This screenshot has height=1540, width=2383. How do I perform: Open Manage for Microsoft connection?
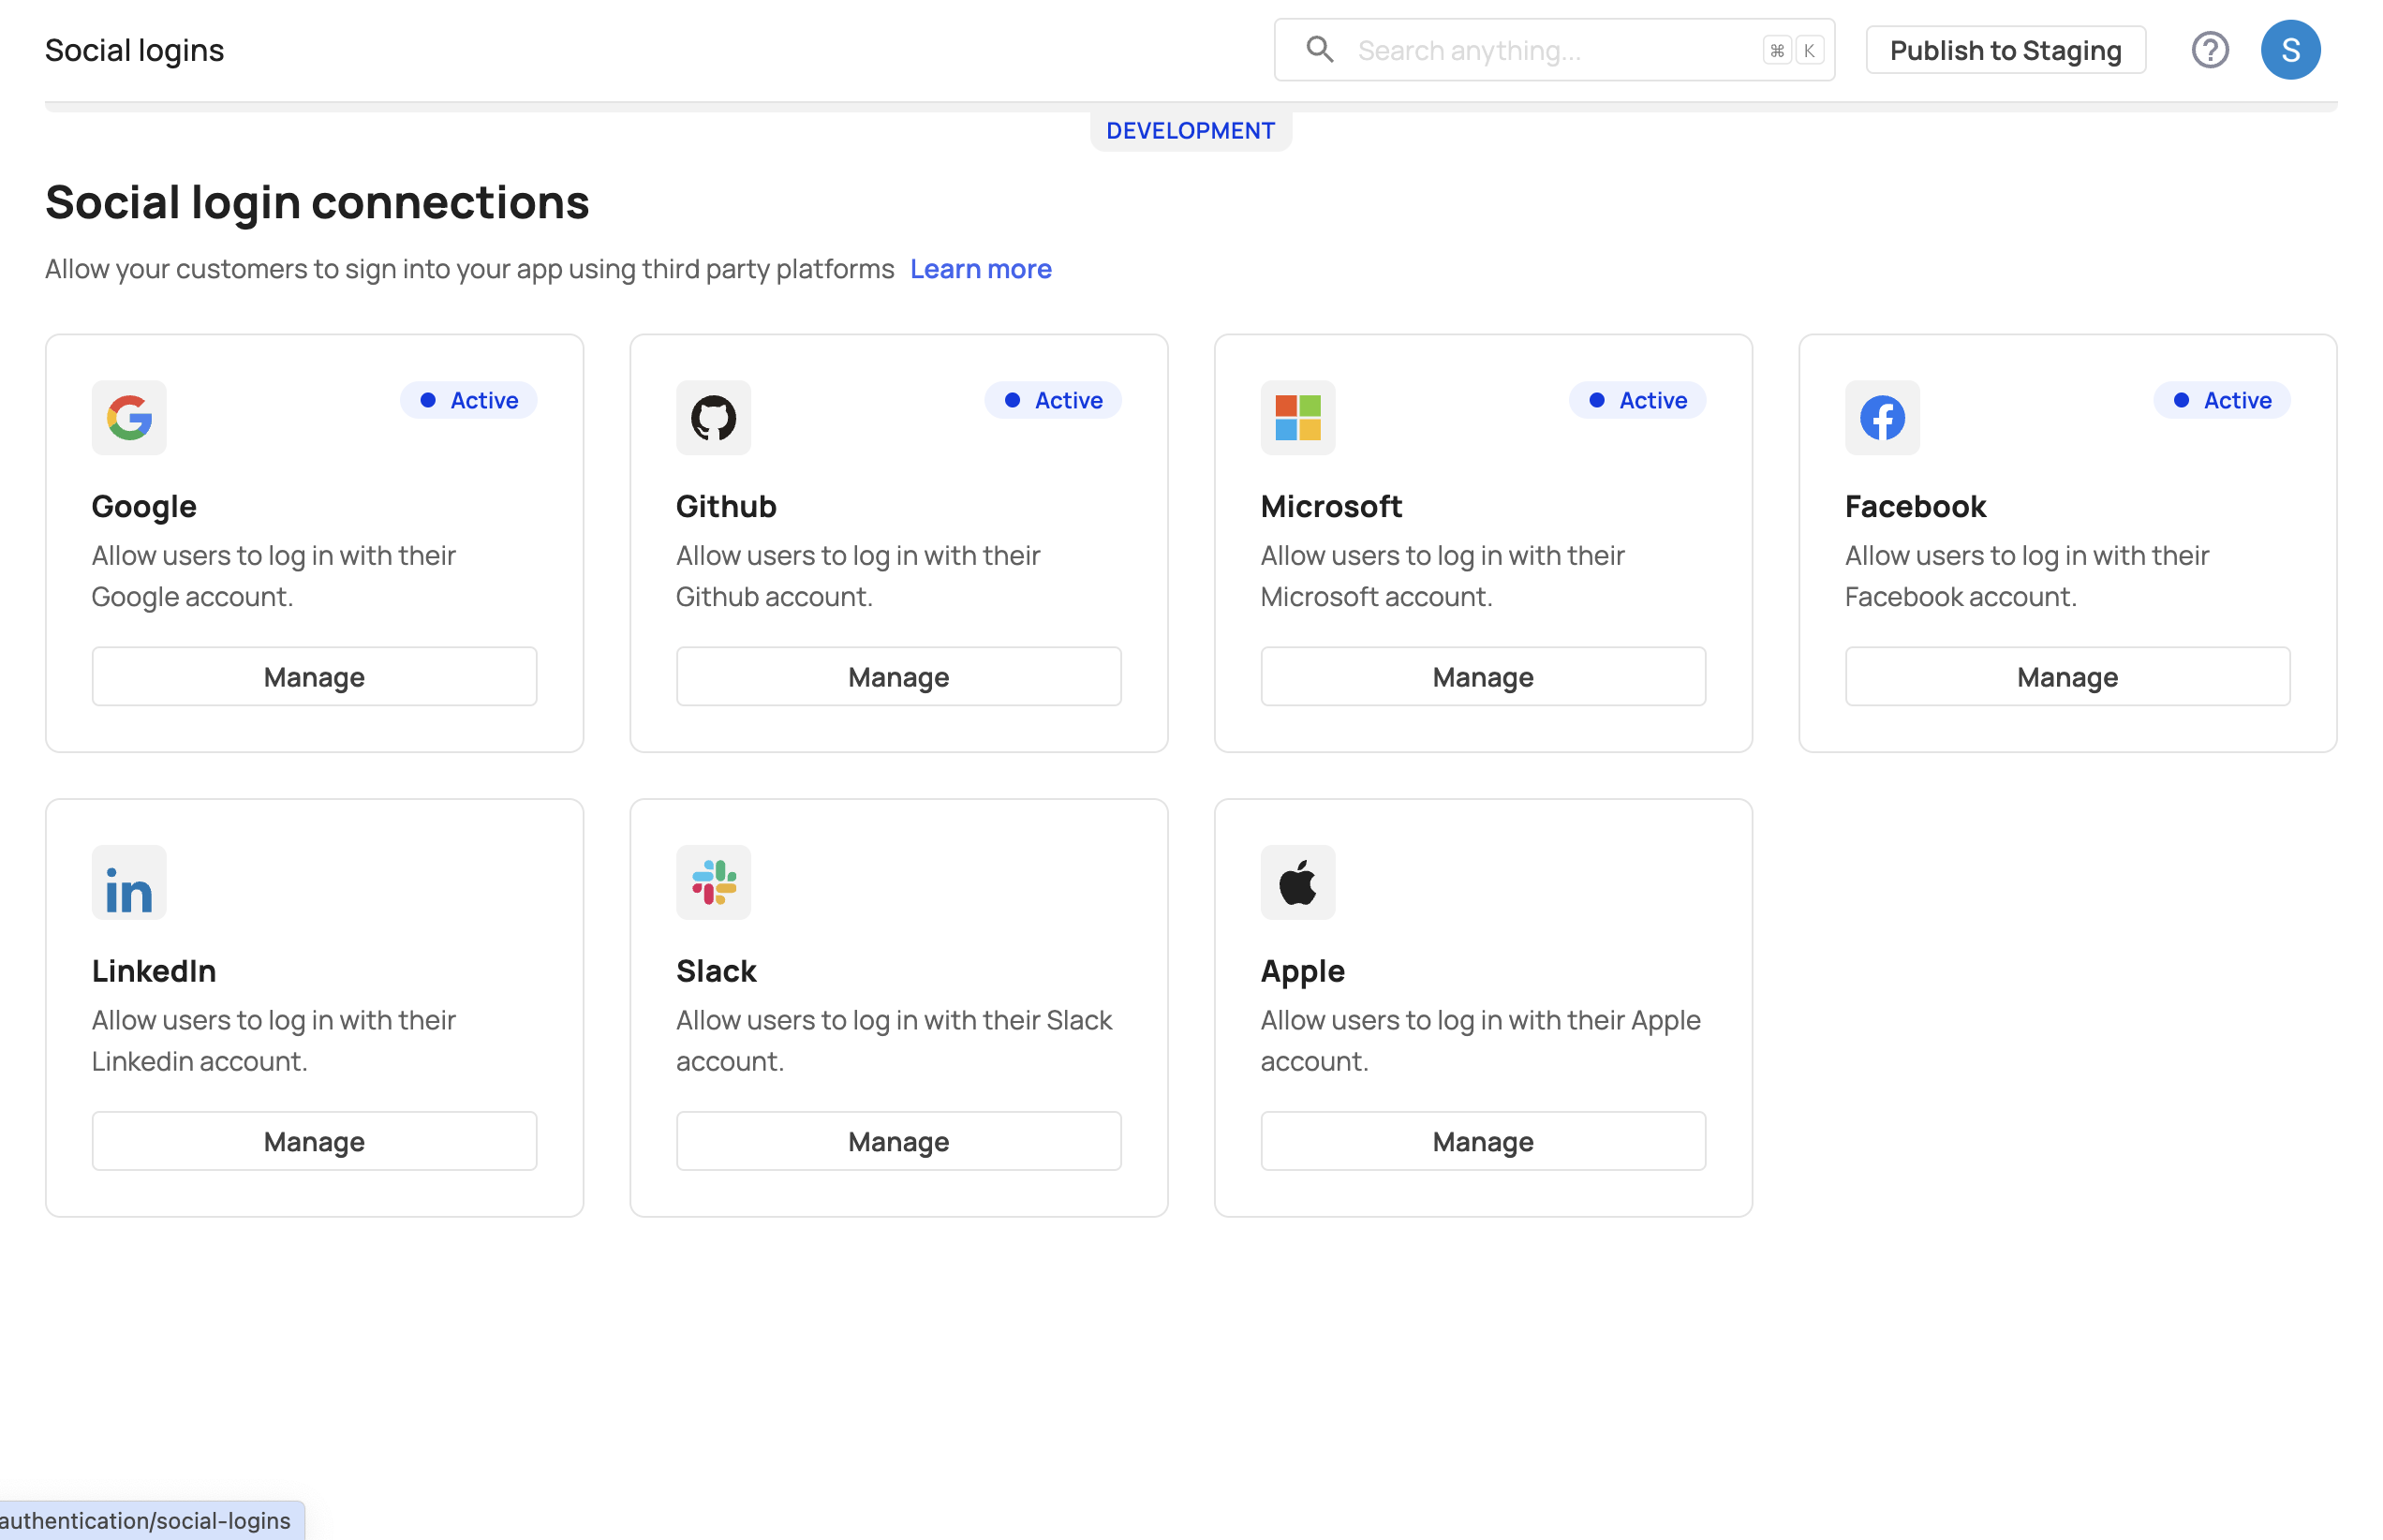(x=1482, y=677)
